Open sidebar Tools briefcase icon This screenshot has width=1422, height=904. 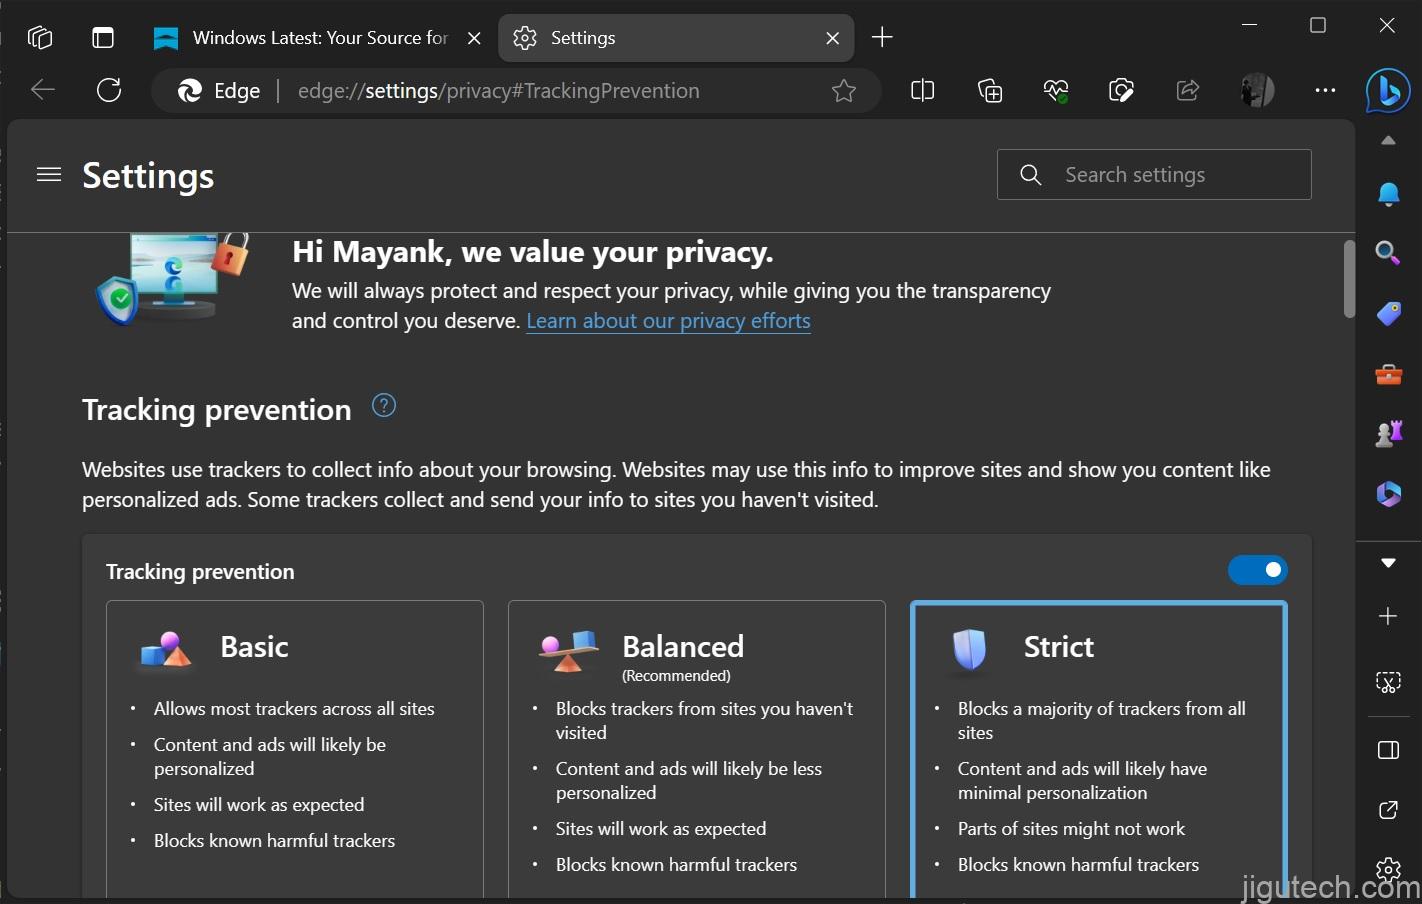(1388, 375)
